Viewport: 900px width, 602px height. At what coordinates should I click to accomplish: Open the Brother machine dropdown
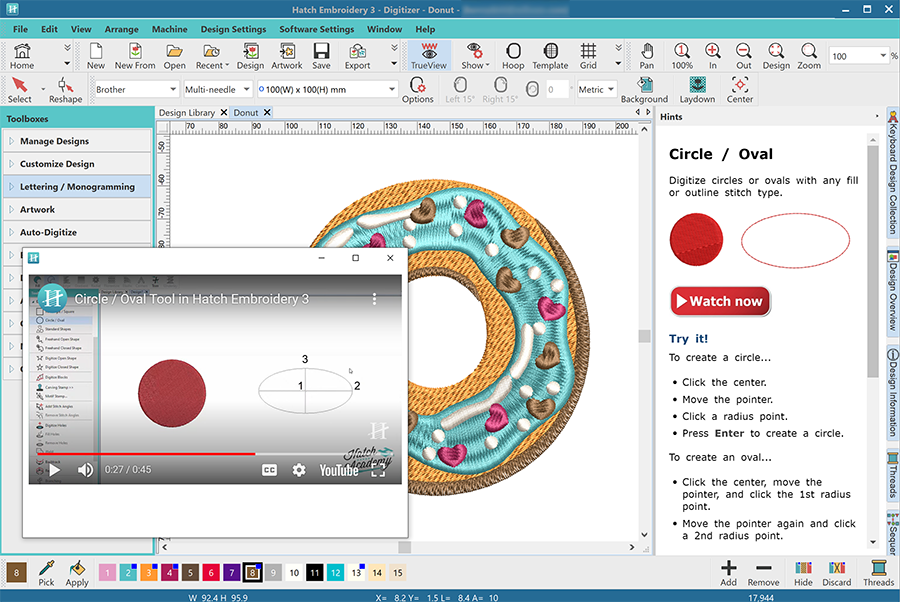pos(136,90)
